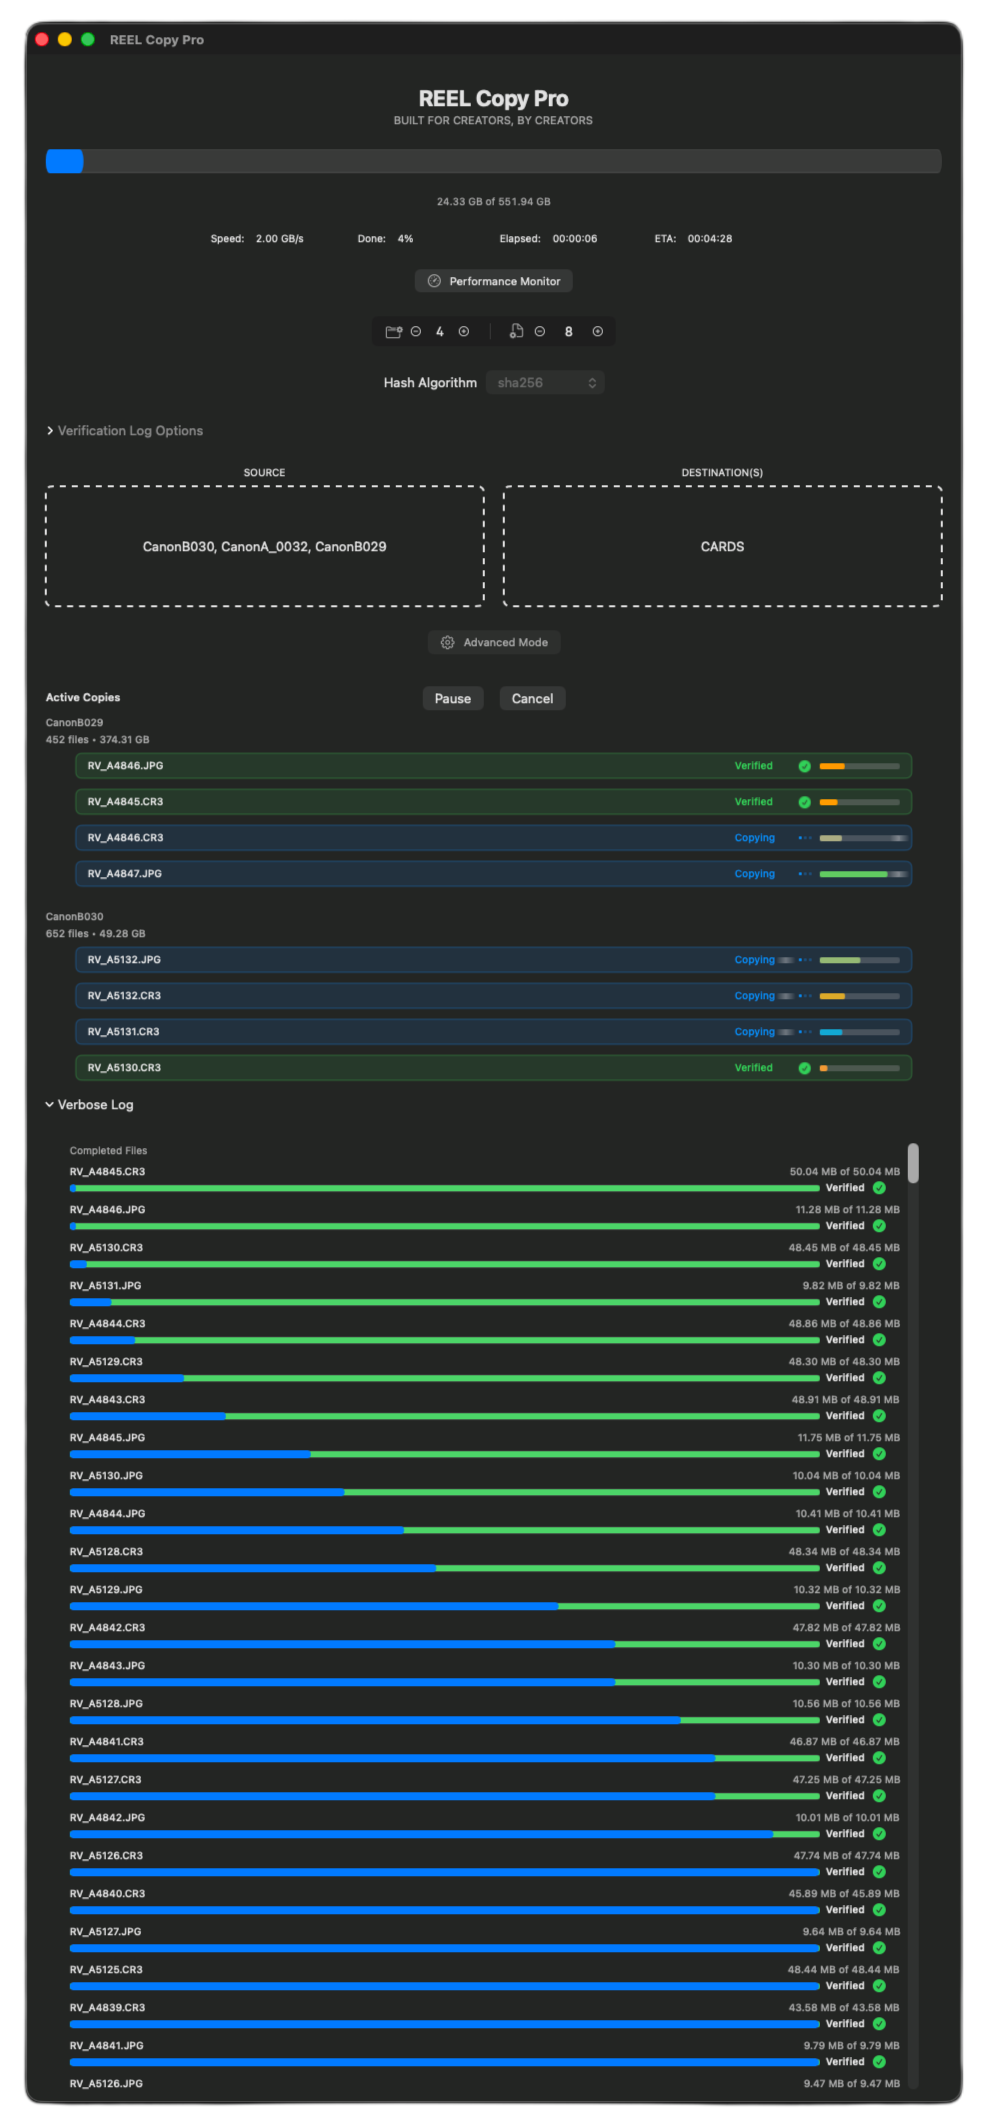Increase the folder thread count above 4
The height and width of the screenshot is (2123, 992).
[x=464, y=332]
